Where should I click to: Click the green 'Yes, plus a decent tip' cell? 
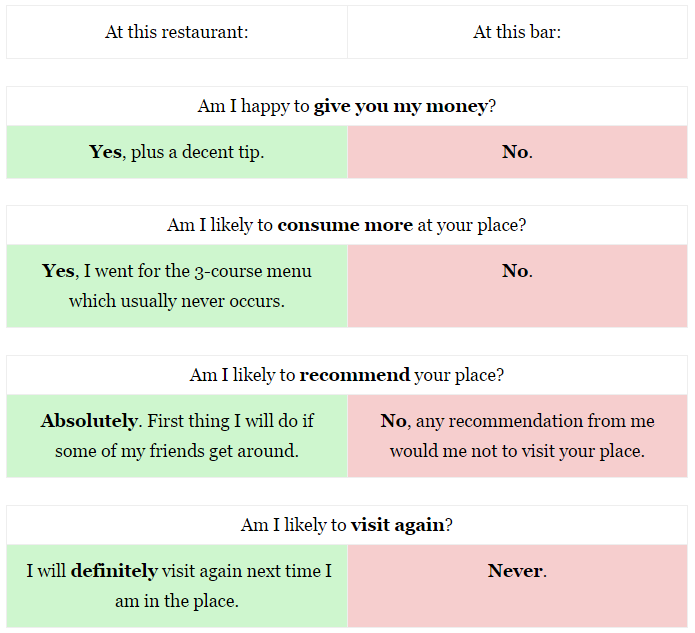(x=177, y=152)
